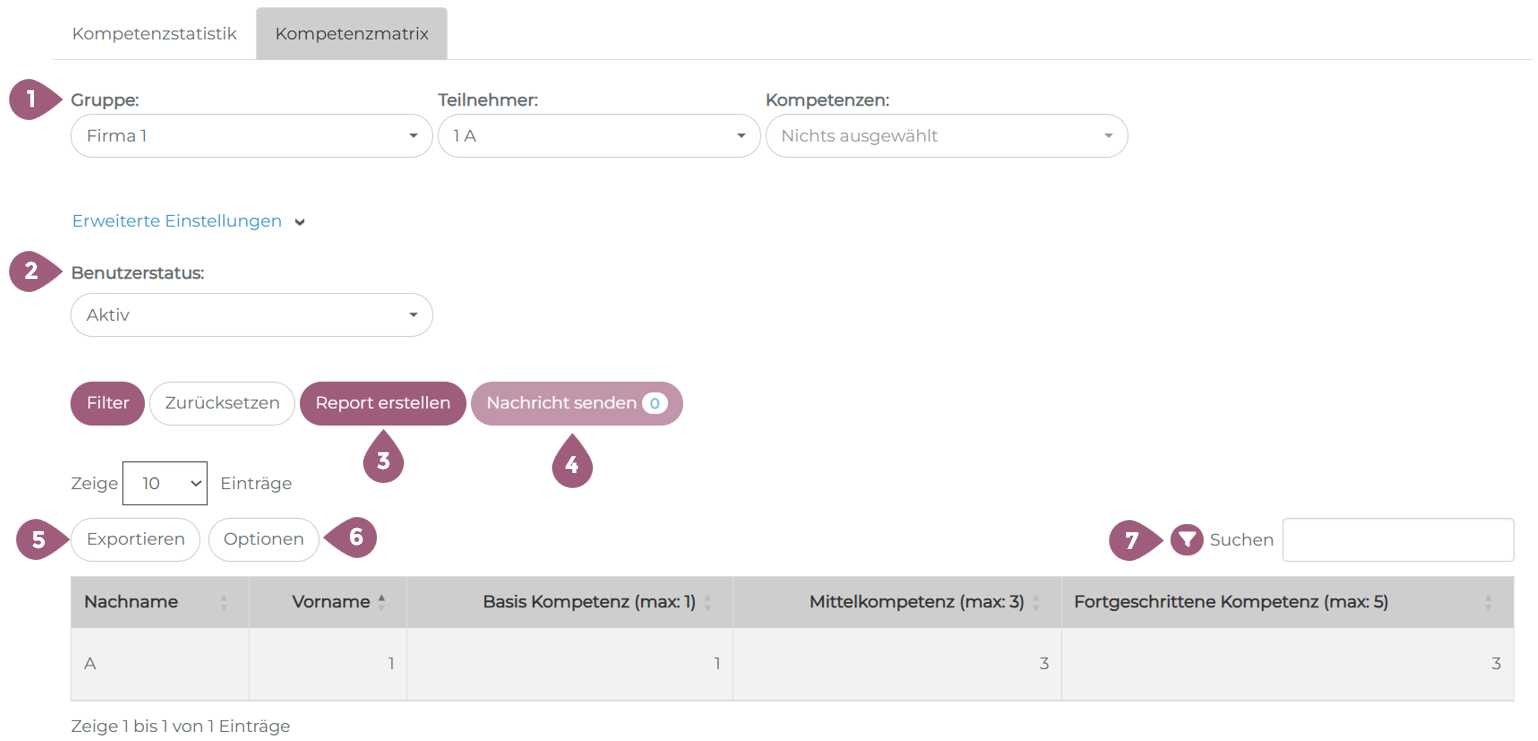Click the filter funnel icon beside Suchen

tap(1186, 540)
